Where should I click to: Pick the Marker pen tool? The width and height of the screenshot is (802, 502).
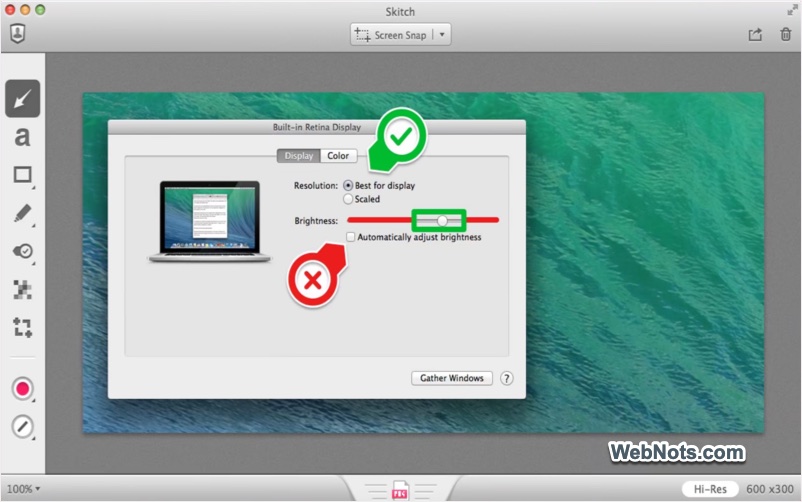23,213
